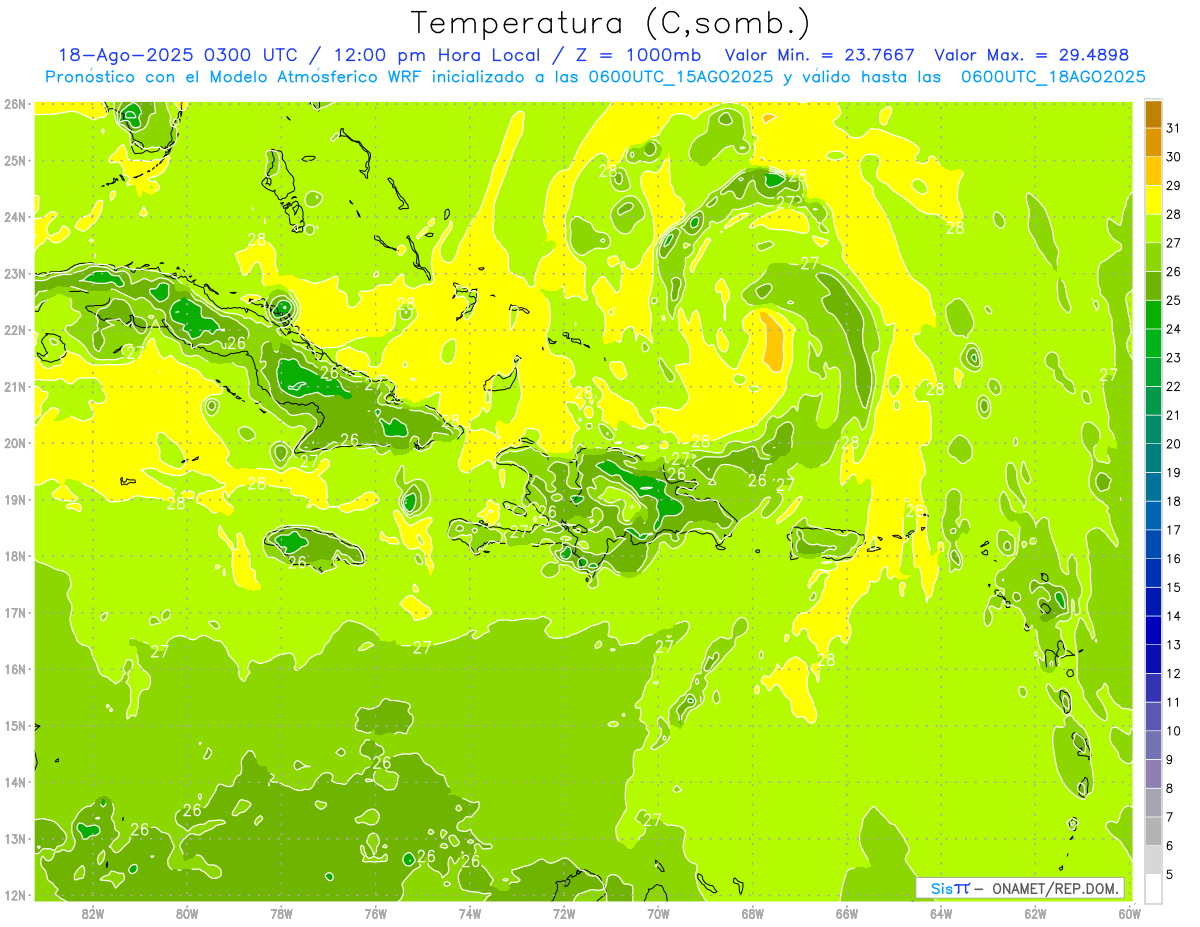The height and width of the screenshot is (927, 1200).
Task: Click the lime 27–28 colorbar segment
Action: [1153, 229]
